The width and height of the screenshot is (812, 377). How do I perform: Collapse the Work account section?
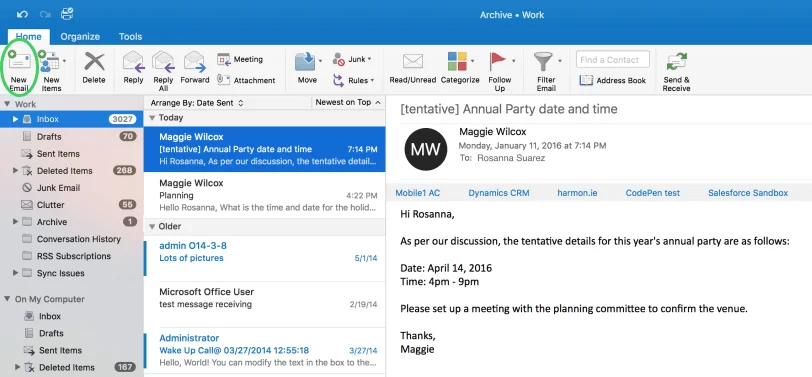click(x=7, y=104)
